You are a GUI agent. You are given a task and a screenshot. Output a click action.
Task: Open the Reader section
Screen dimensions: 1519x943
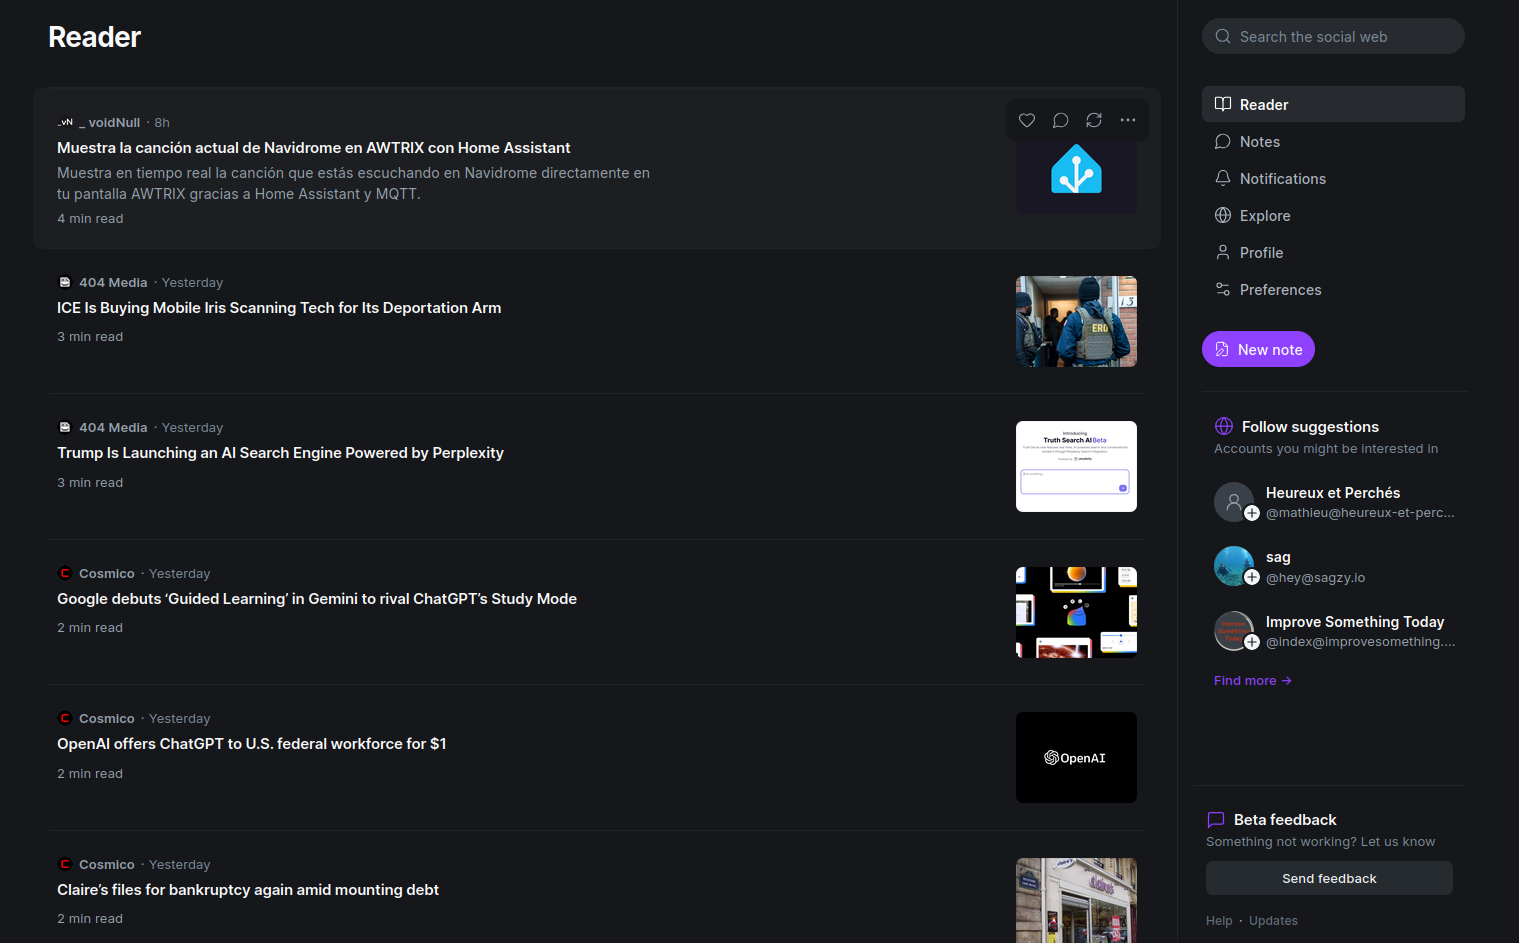1333,104
